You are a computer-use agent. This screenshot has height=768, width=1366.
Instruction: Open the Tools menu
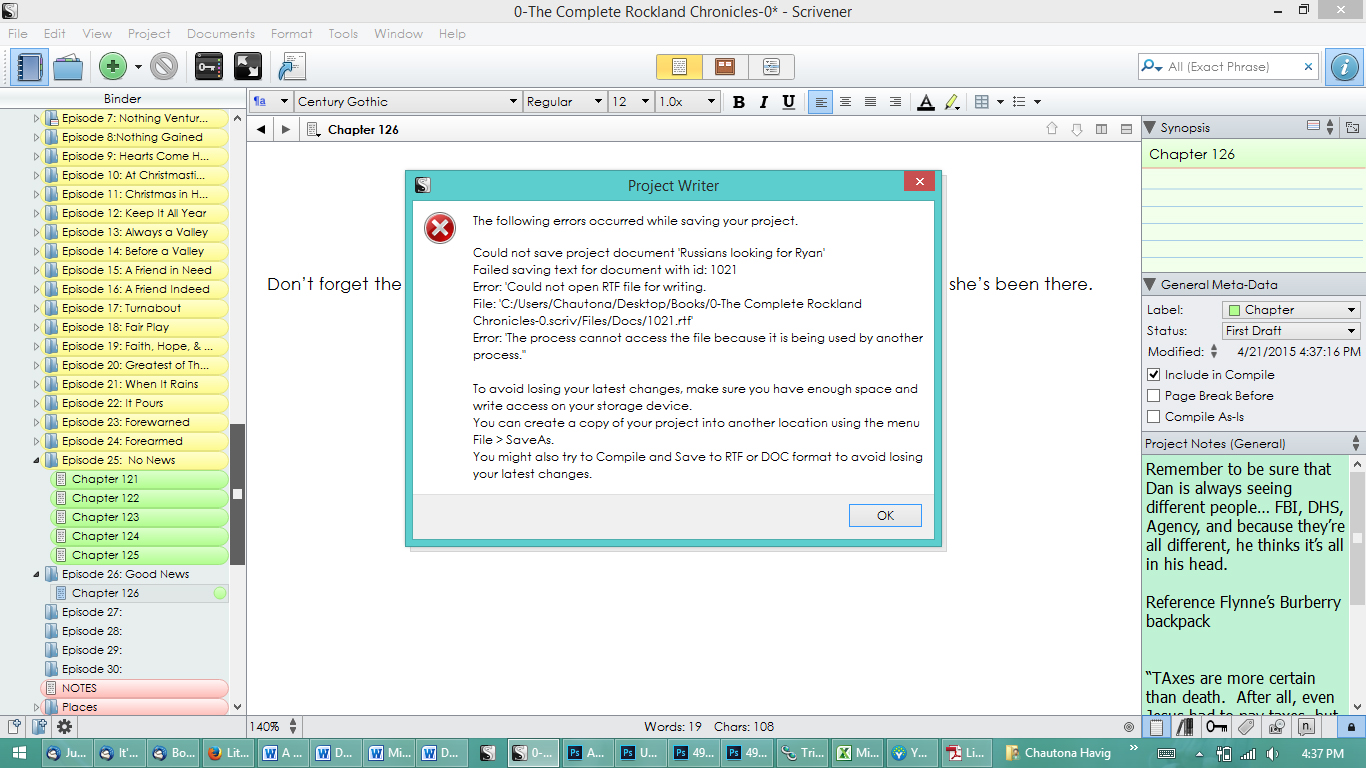click(343, 34)
